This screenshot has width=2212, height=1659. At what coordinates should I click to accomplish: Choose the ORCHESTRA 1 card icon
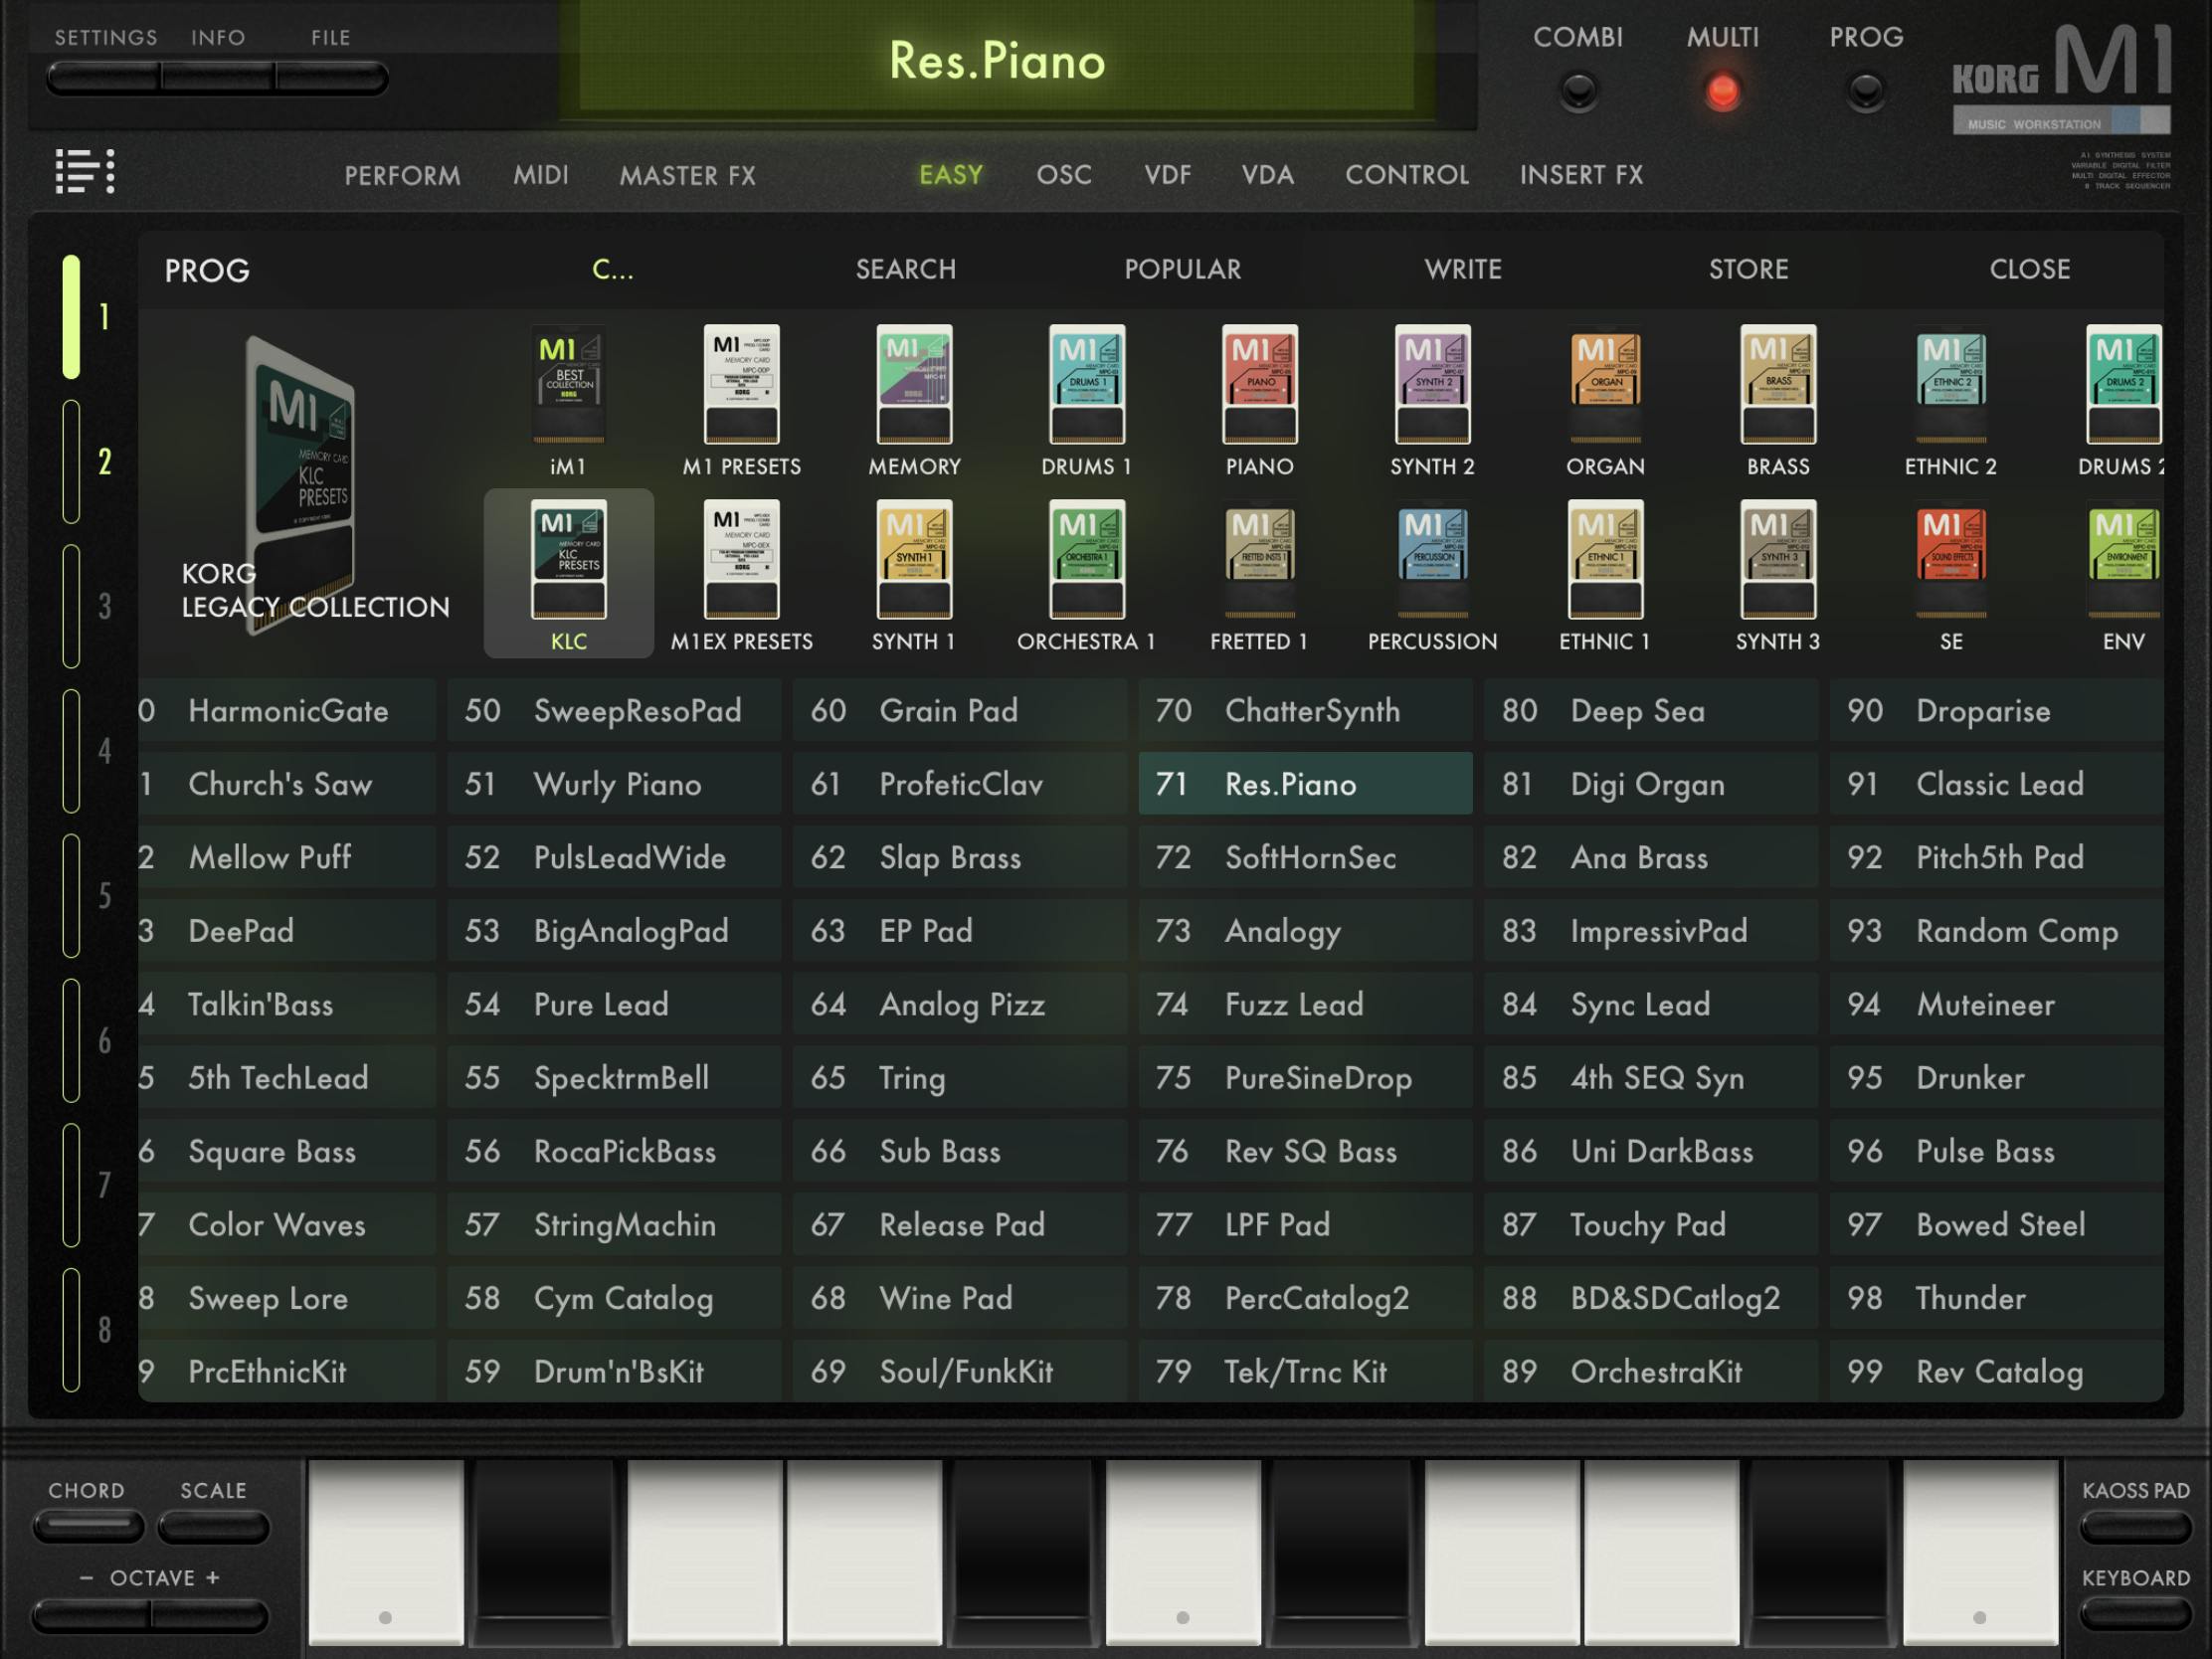tap(1086, 559)
